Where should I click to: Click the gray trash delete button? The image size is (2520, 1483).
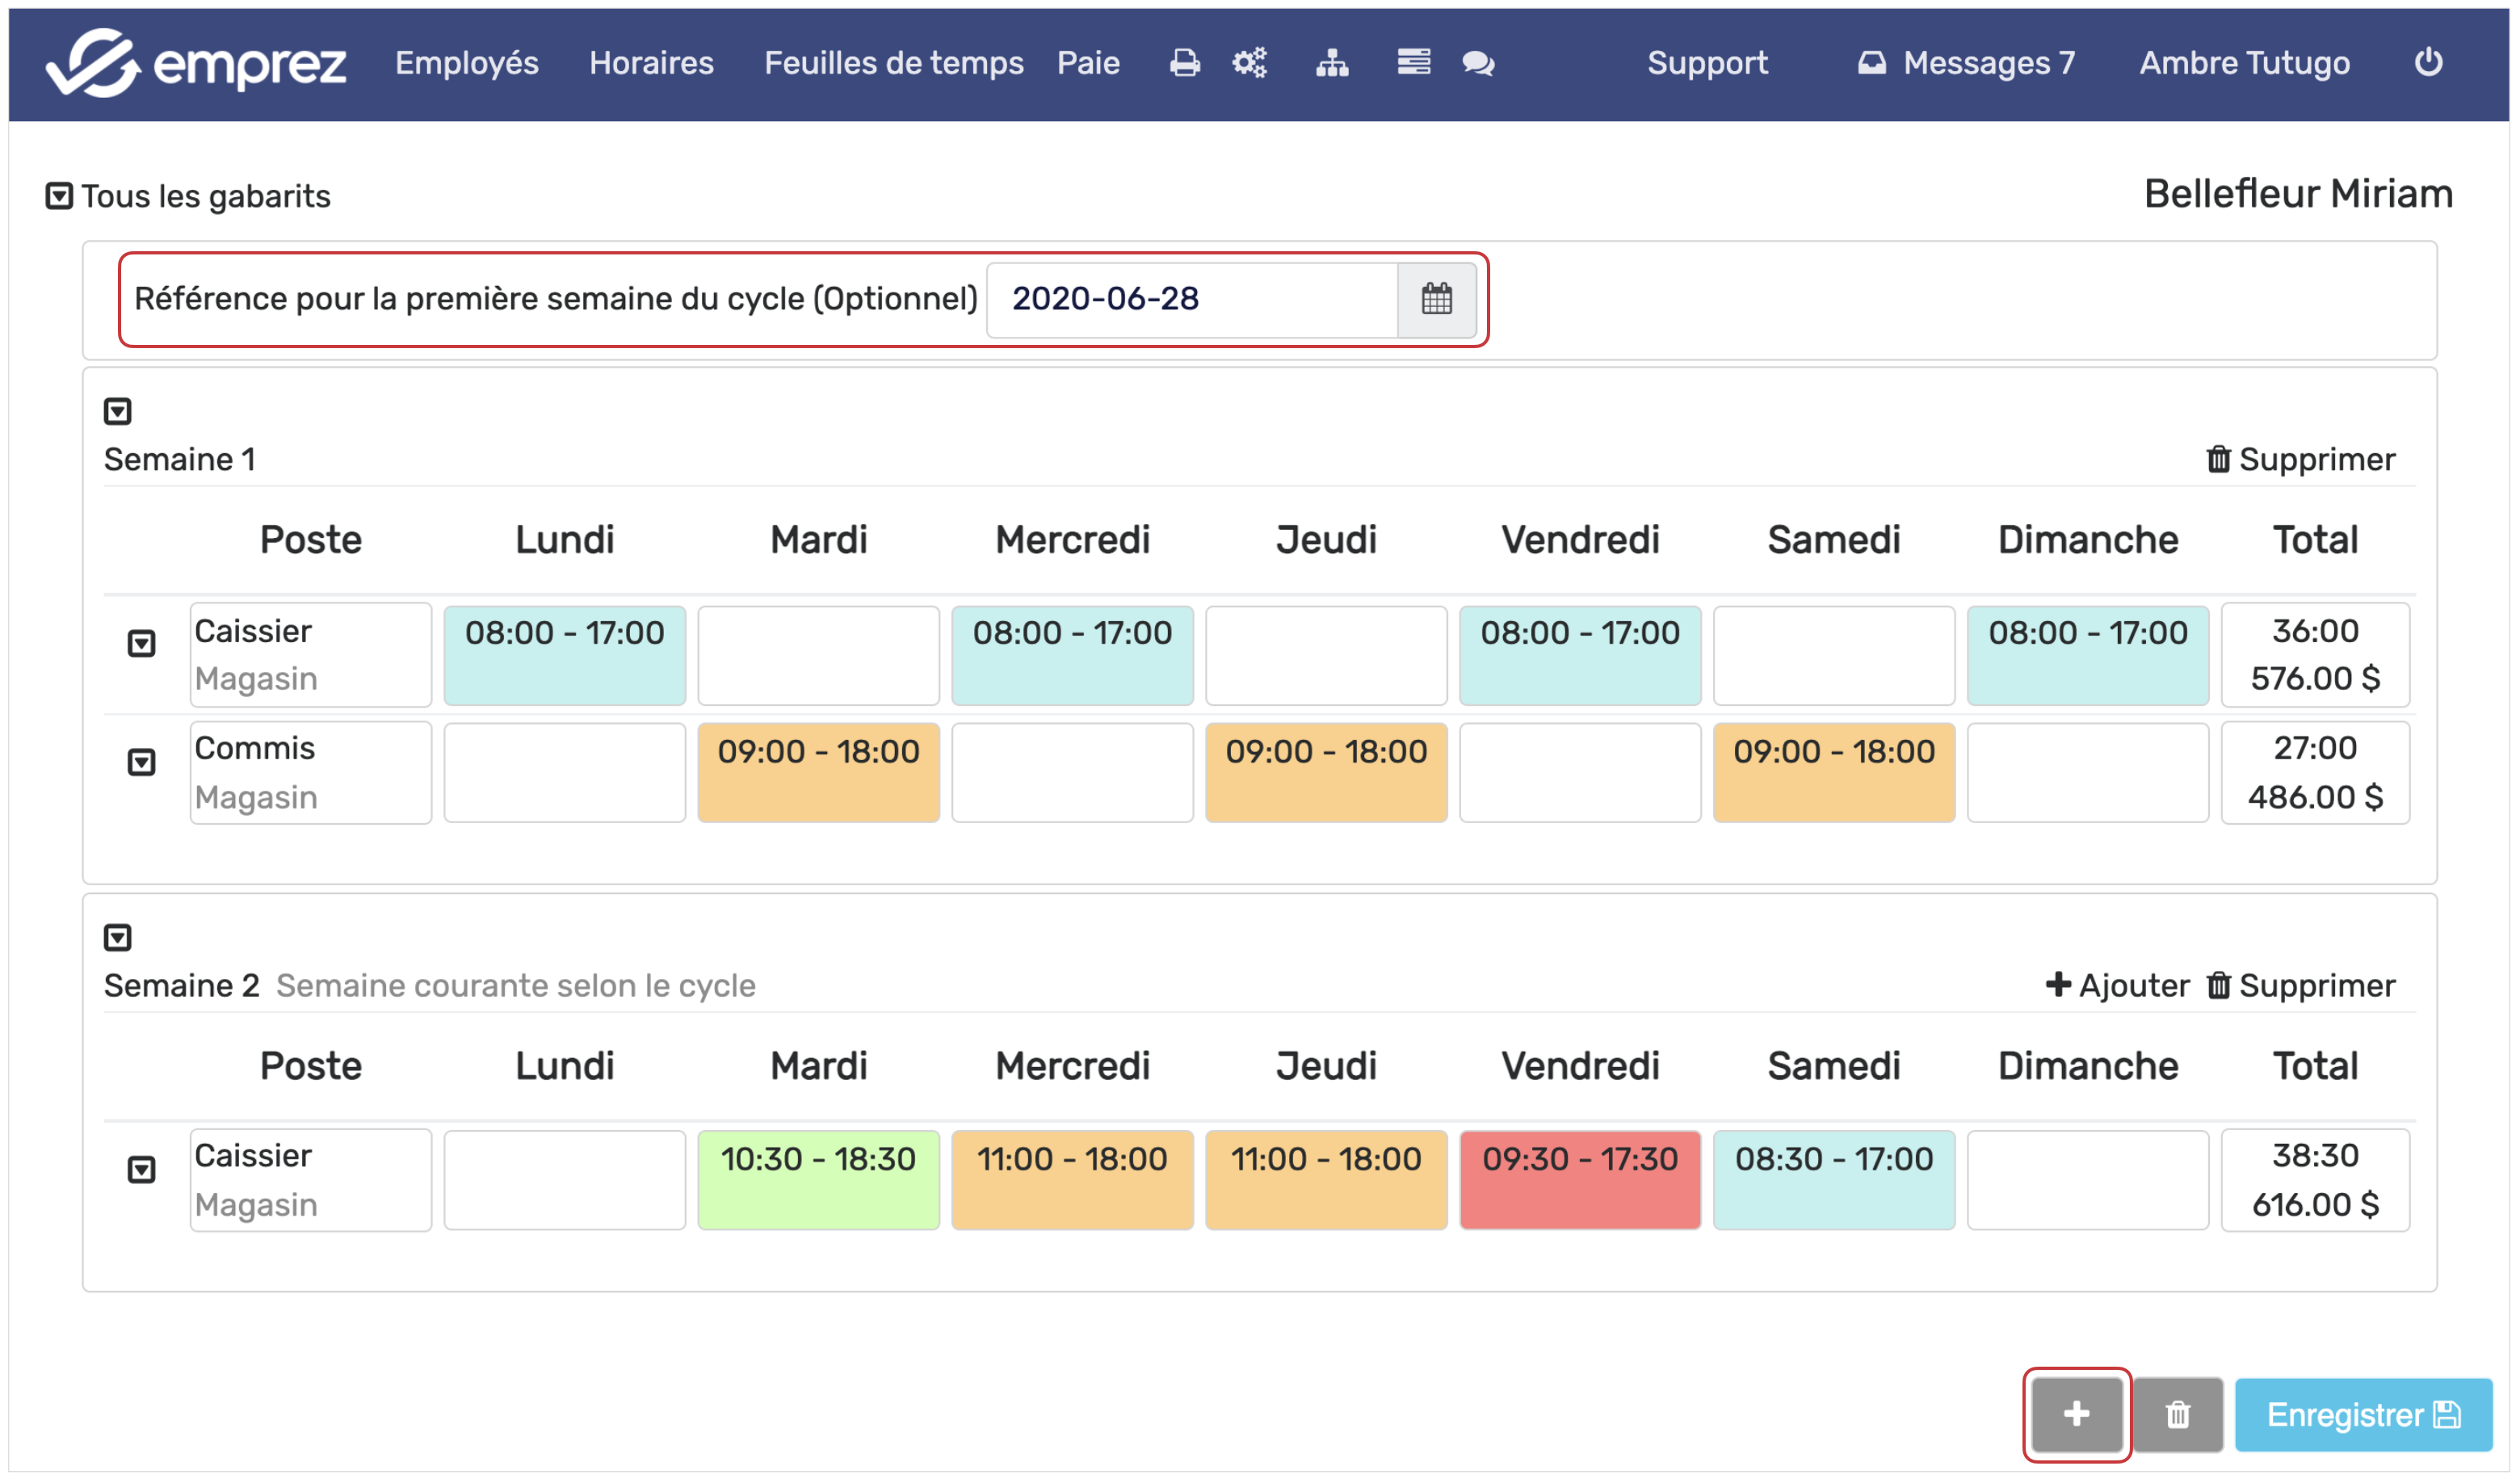point(2178,1414)
